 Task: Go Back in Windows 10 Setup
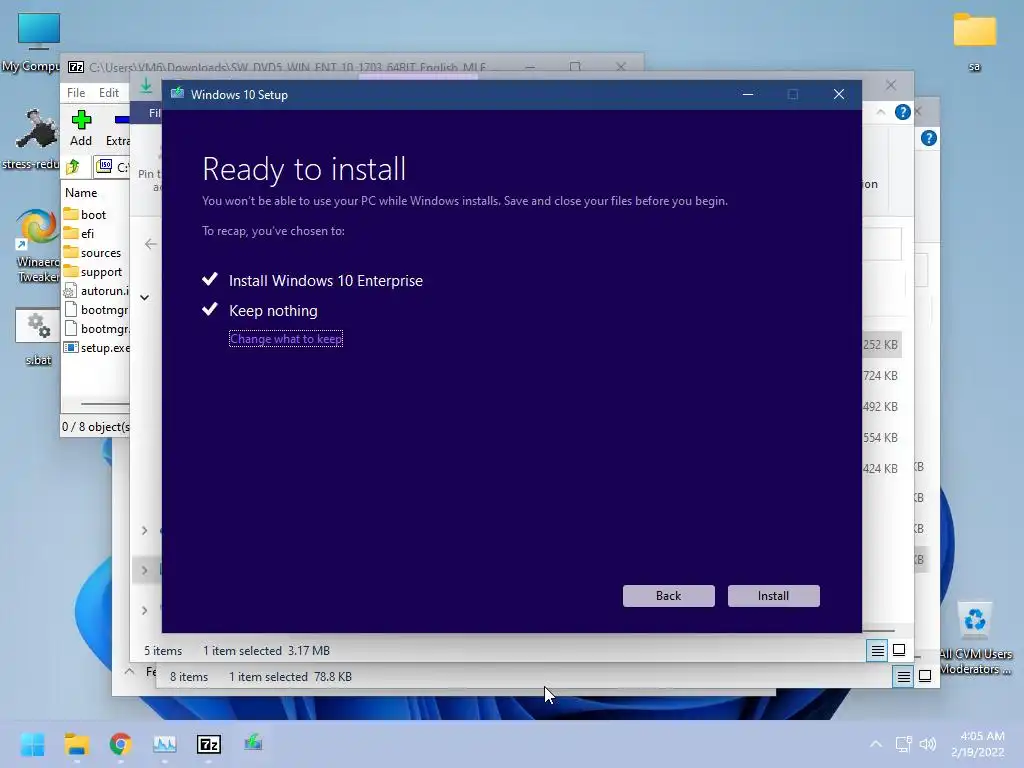pyautogui.click(x=668, y=596)
